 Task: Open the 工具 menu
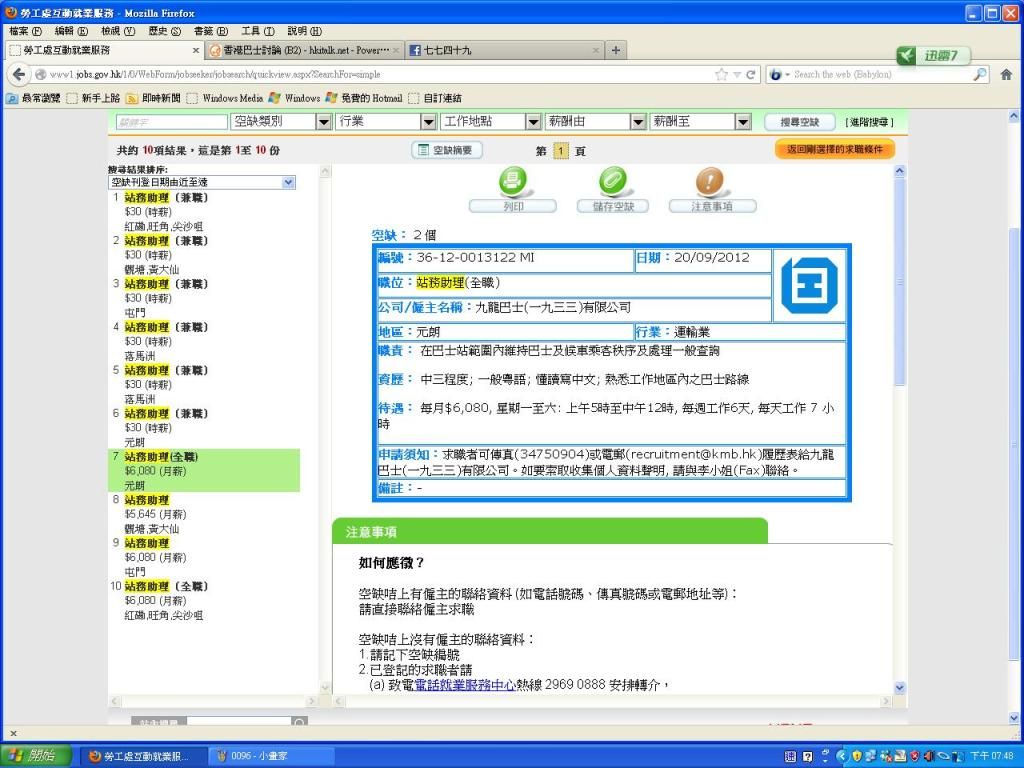pyautogui.click(x=257, y=31)
